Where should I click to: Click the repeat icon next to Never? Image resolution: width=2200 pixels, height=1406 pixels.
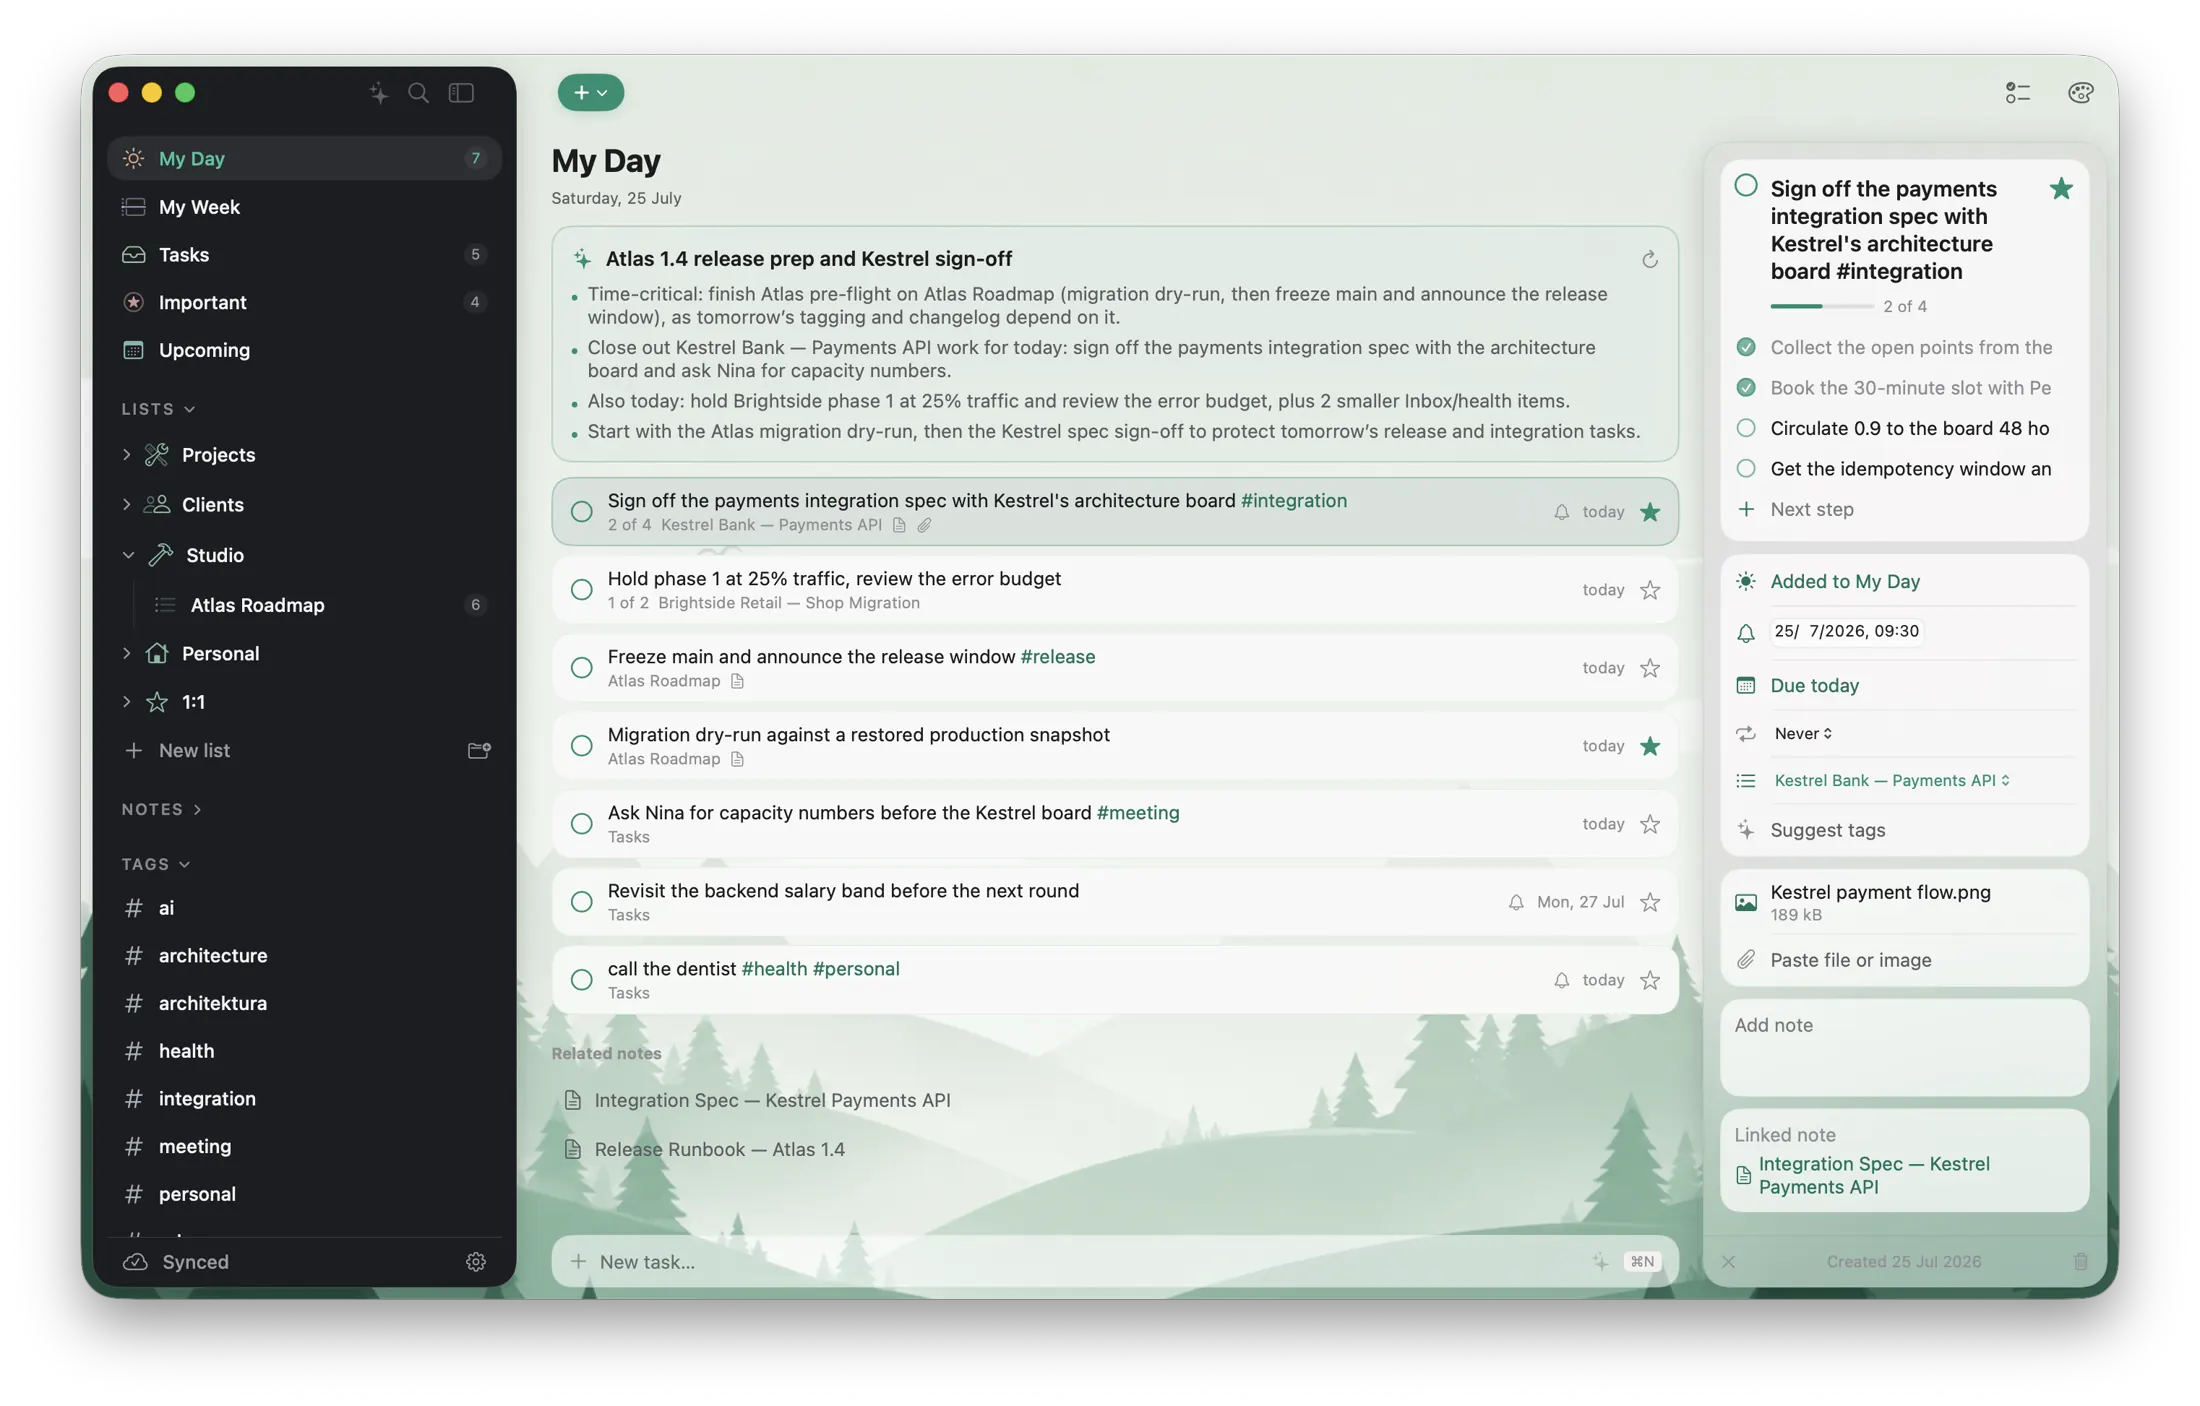1745,734
